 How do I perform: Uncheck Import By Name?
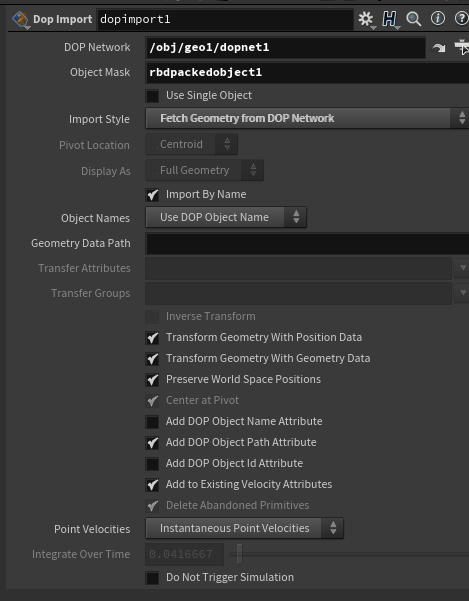pos(152,195)
